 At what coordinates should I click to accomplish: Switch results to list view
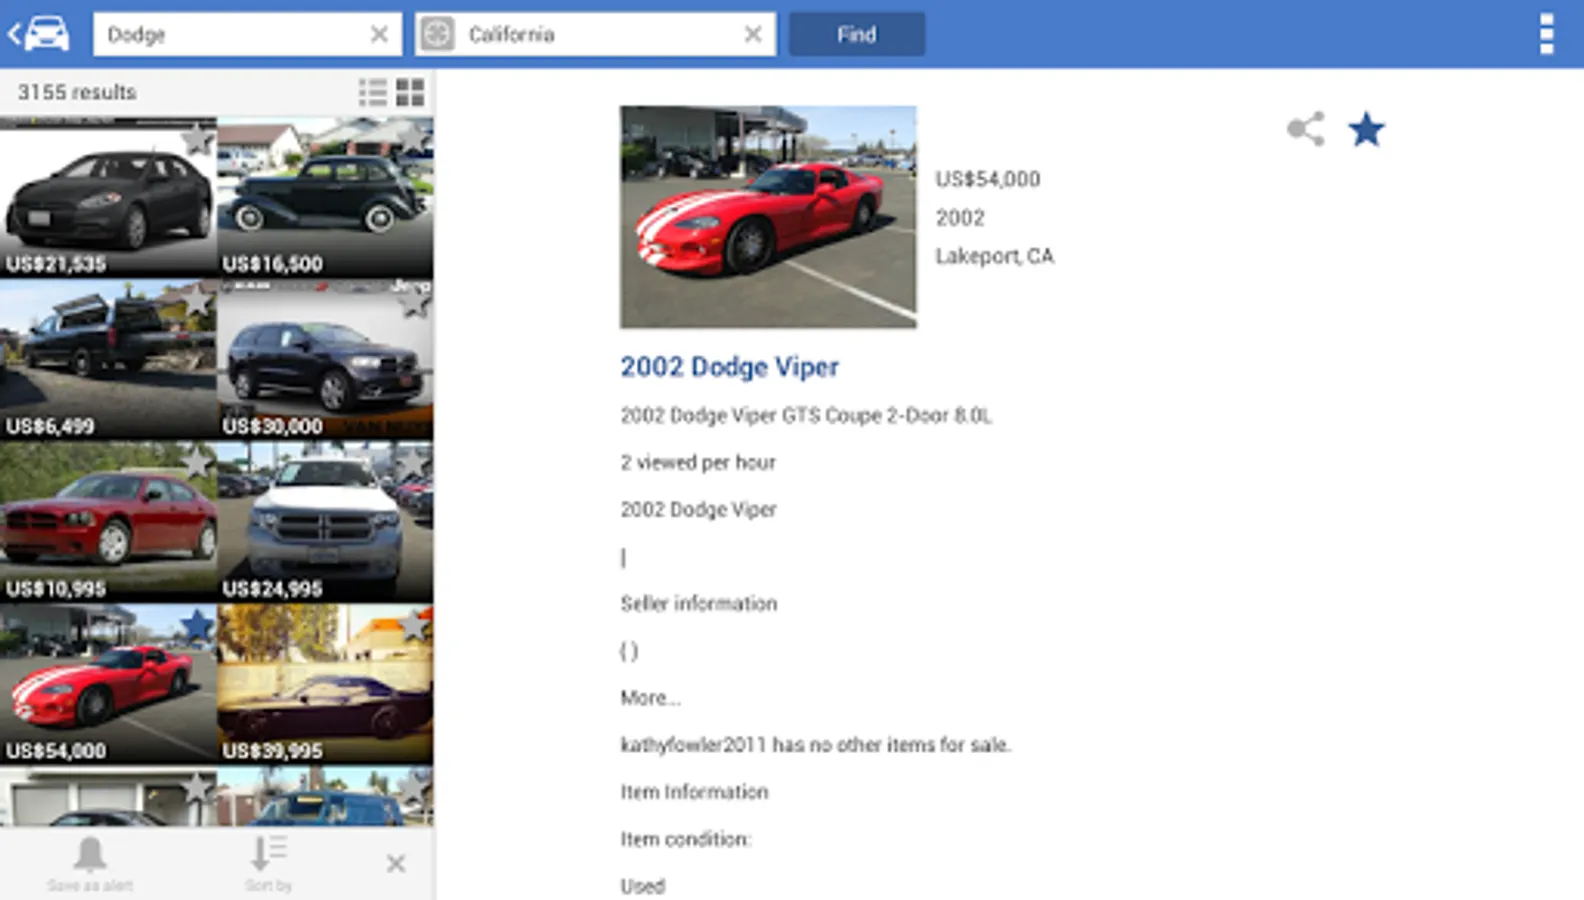[373, 92]
